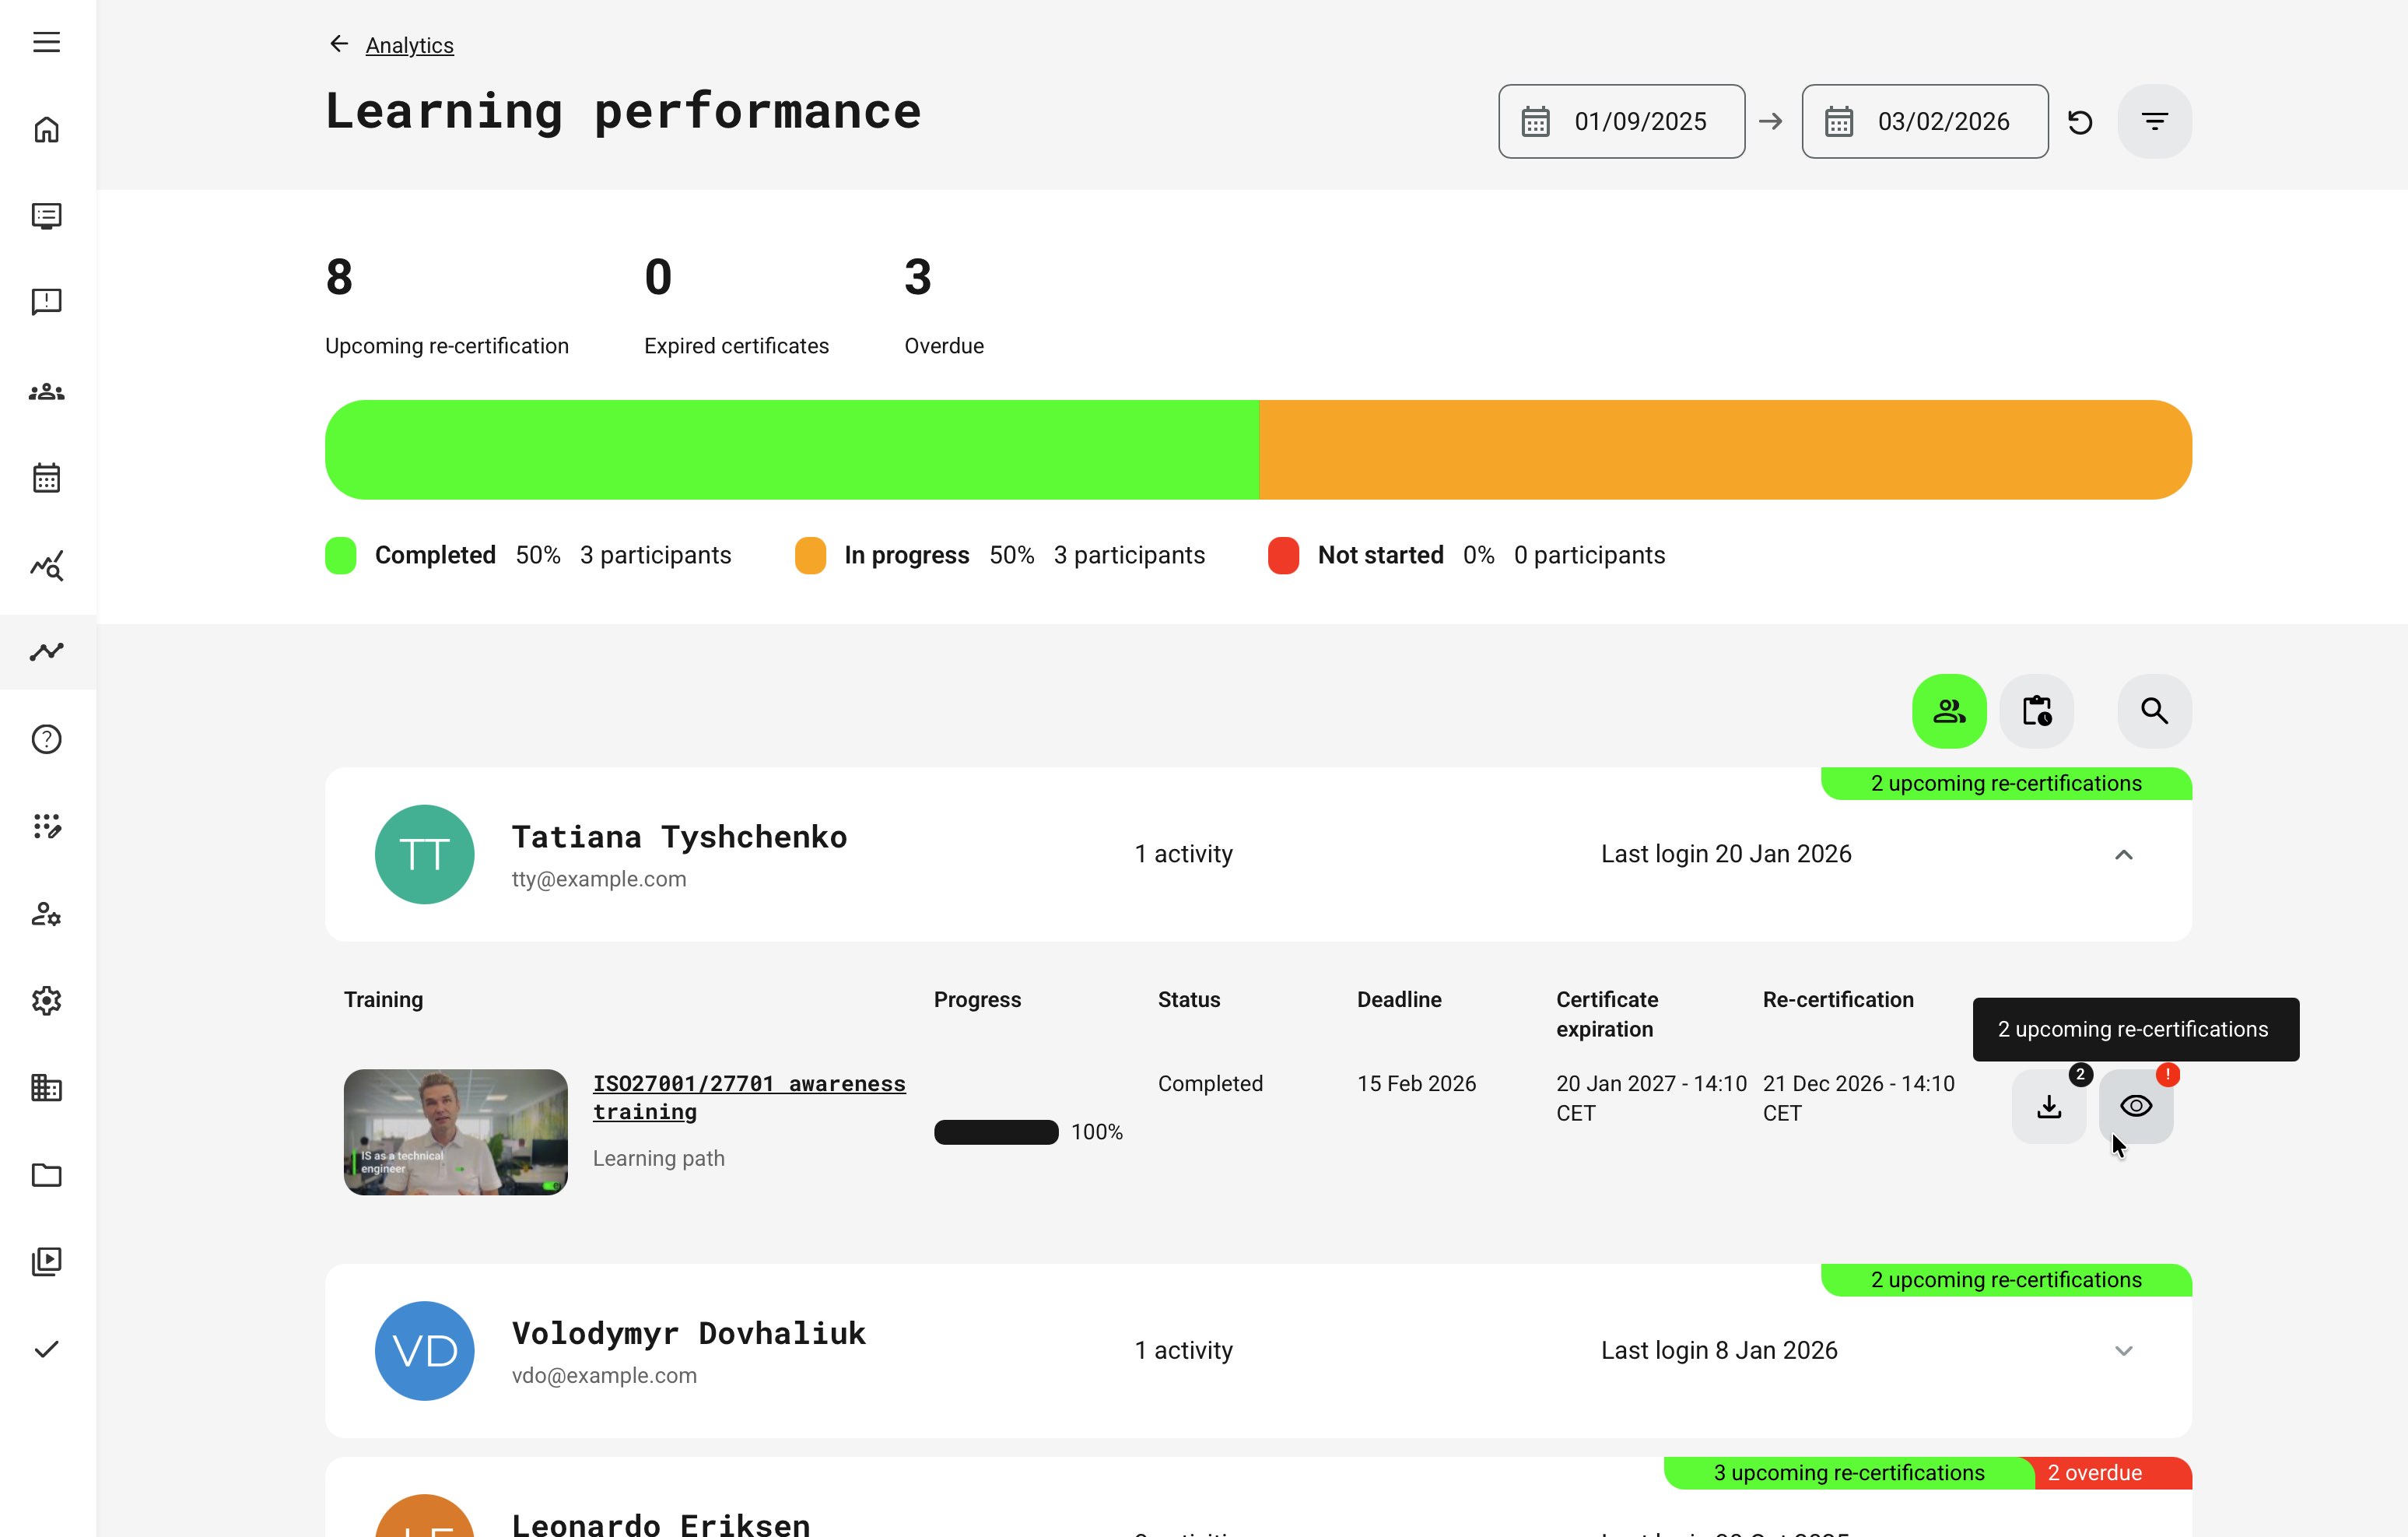Open the training video thumbnail
Image resolution: width=2408 pixels, height=1537 pixels.
(455, 1131)
